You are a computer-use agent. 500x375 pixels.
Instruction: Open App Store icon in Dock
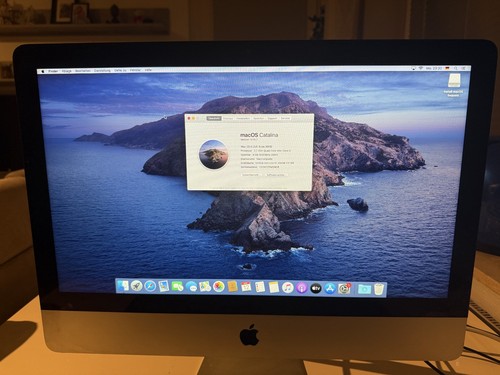(x=329, y=289)
